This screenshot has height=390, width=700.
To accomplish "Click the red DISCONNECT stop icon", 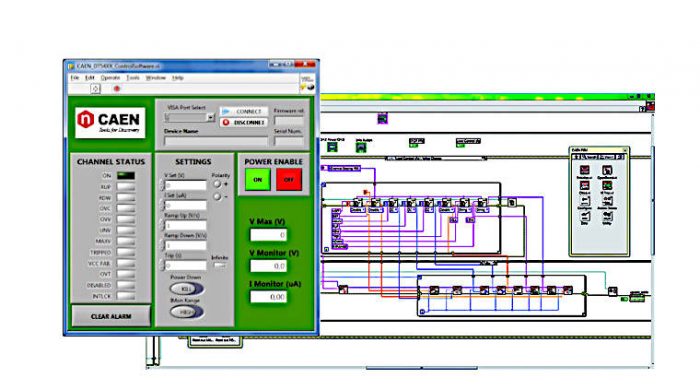I will [226, 122].
